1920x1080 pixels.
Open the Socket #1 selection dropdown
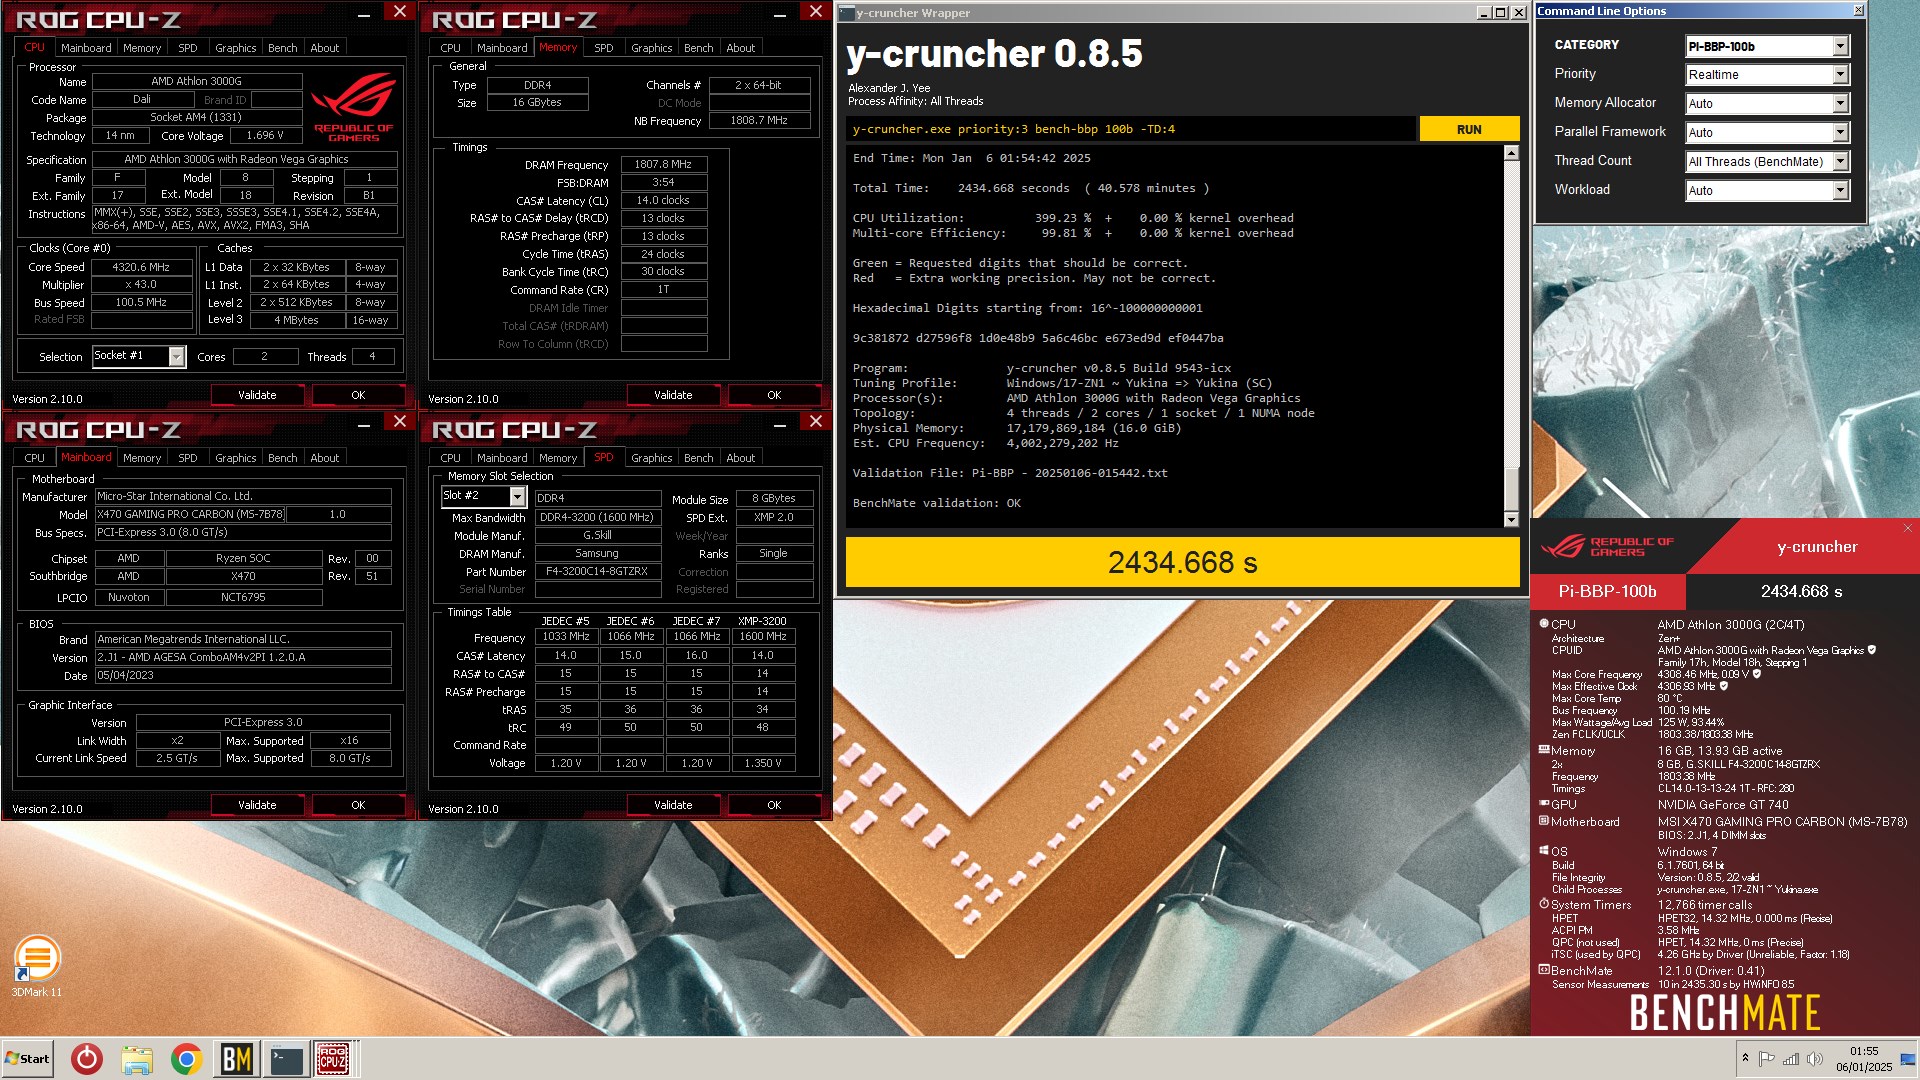pos(139,356)
